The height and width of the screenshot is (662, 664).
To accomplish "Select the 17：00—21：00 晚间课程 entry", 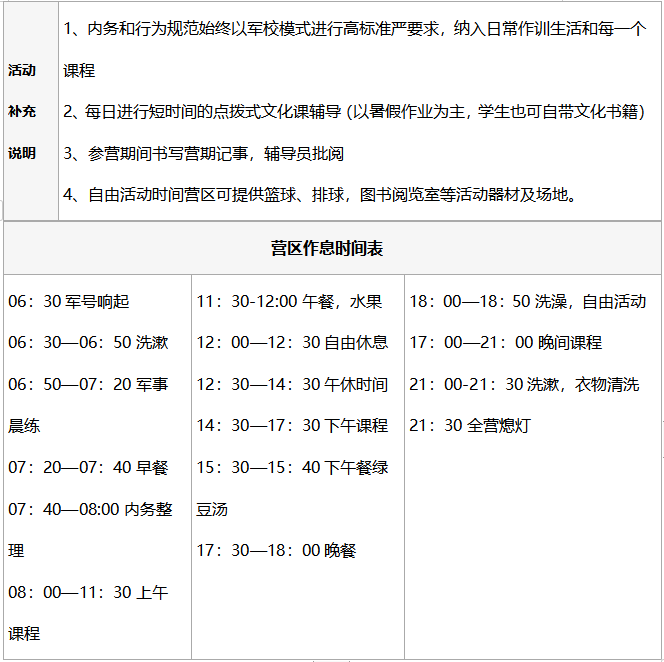I will (506, 343).
